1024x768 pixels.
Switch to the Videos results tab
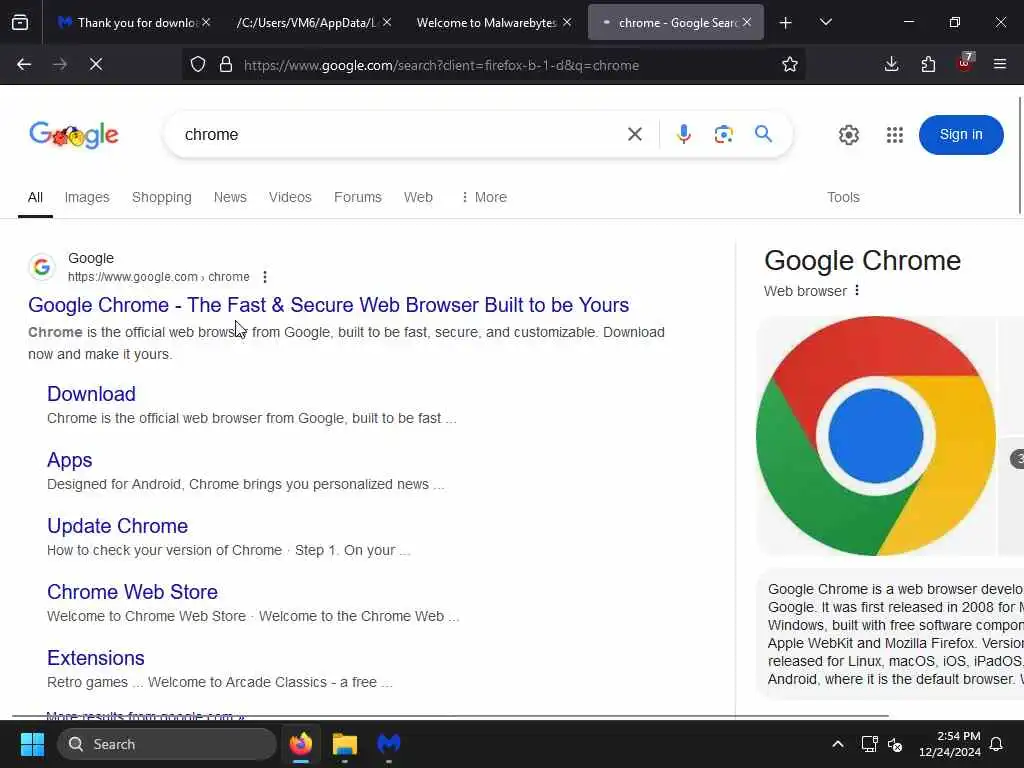(x=290, y=197)
